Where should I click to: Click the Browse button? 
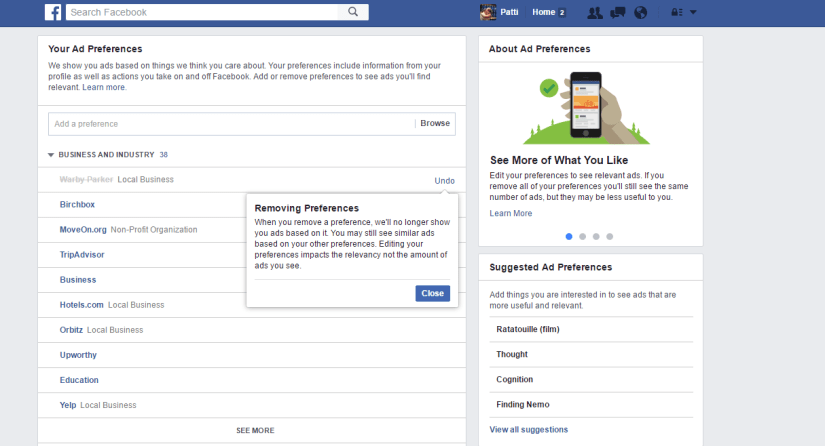click(x=435, y=123)
